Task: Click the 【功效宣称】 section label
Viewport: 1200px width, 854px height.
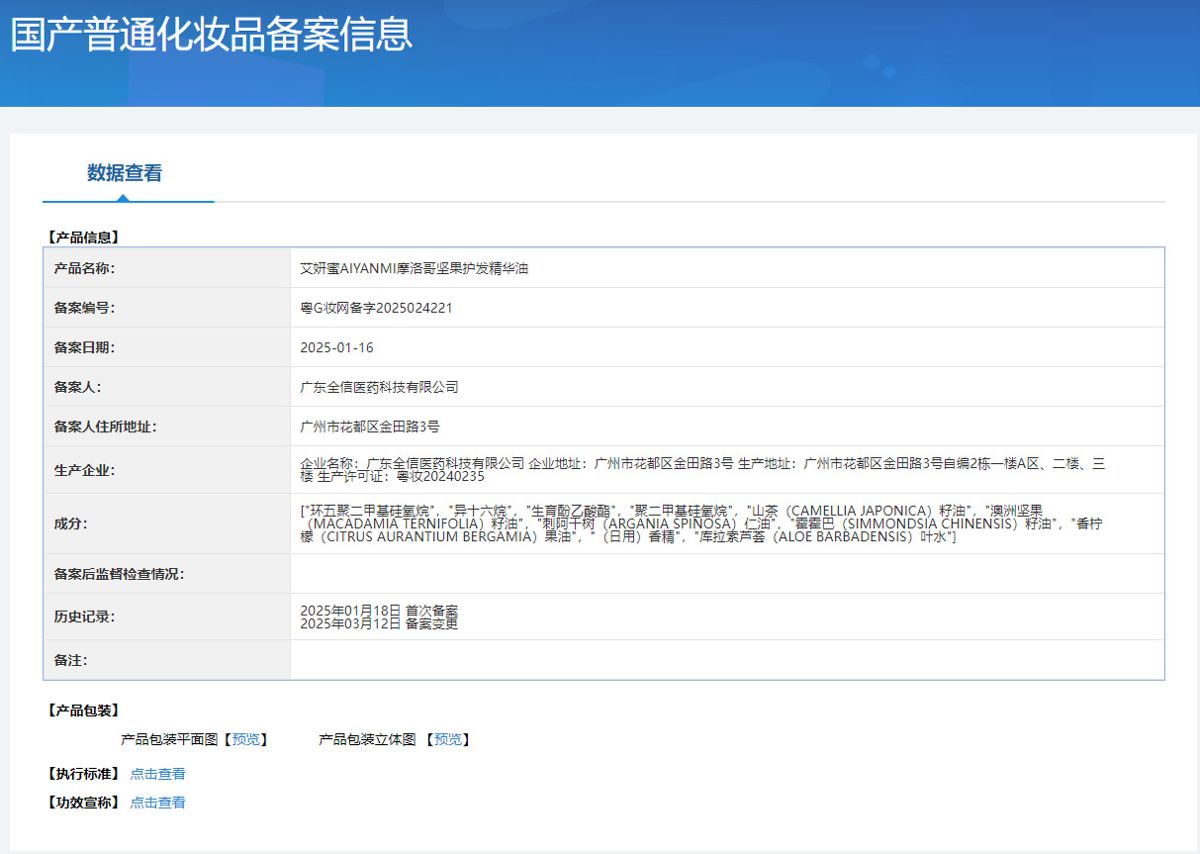Action: [82, 802]
